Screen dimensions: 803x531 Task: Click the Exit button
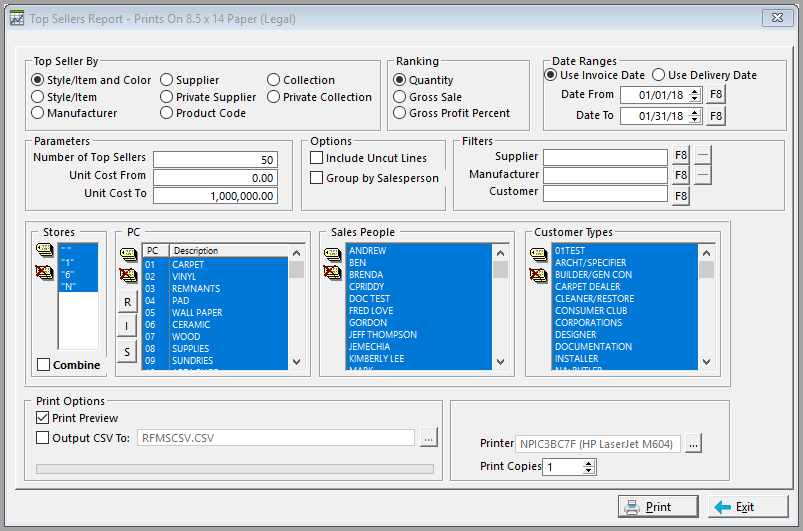748,507
